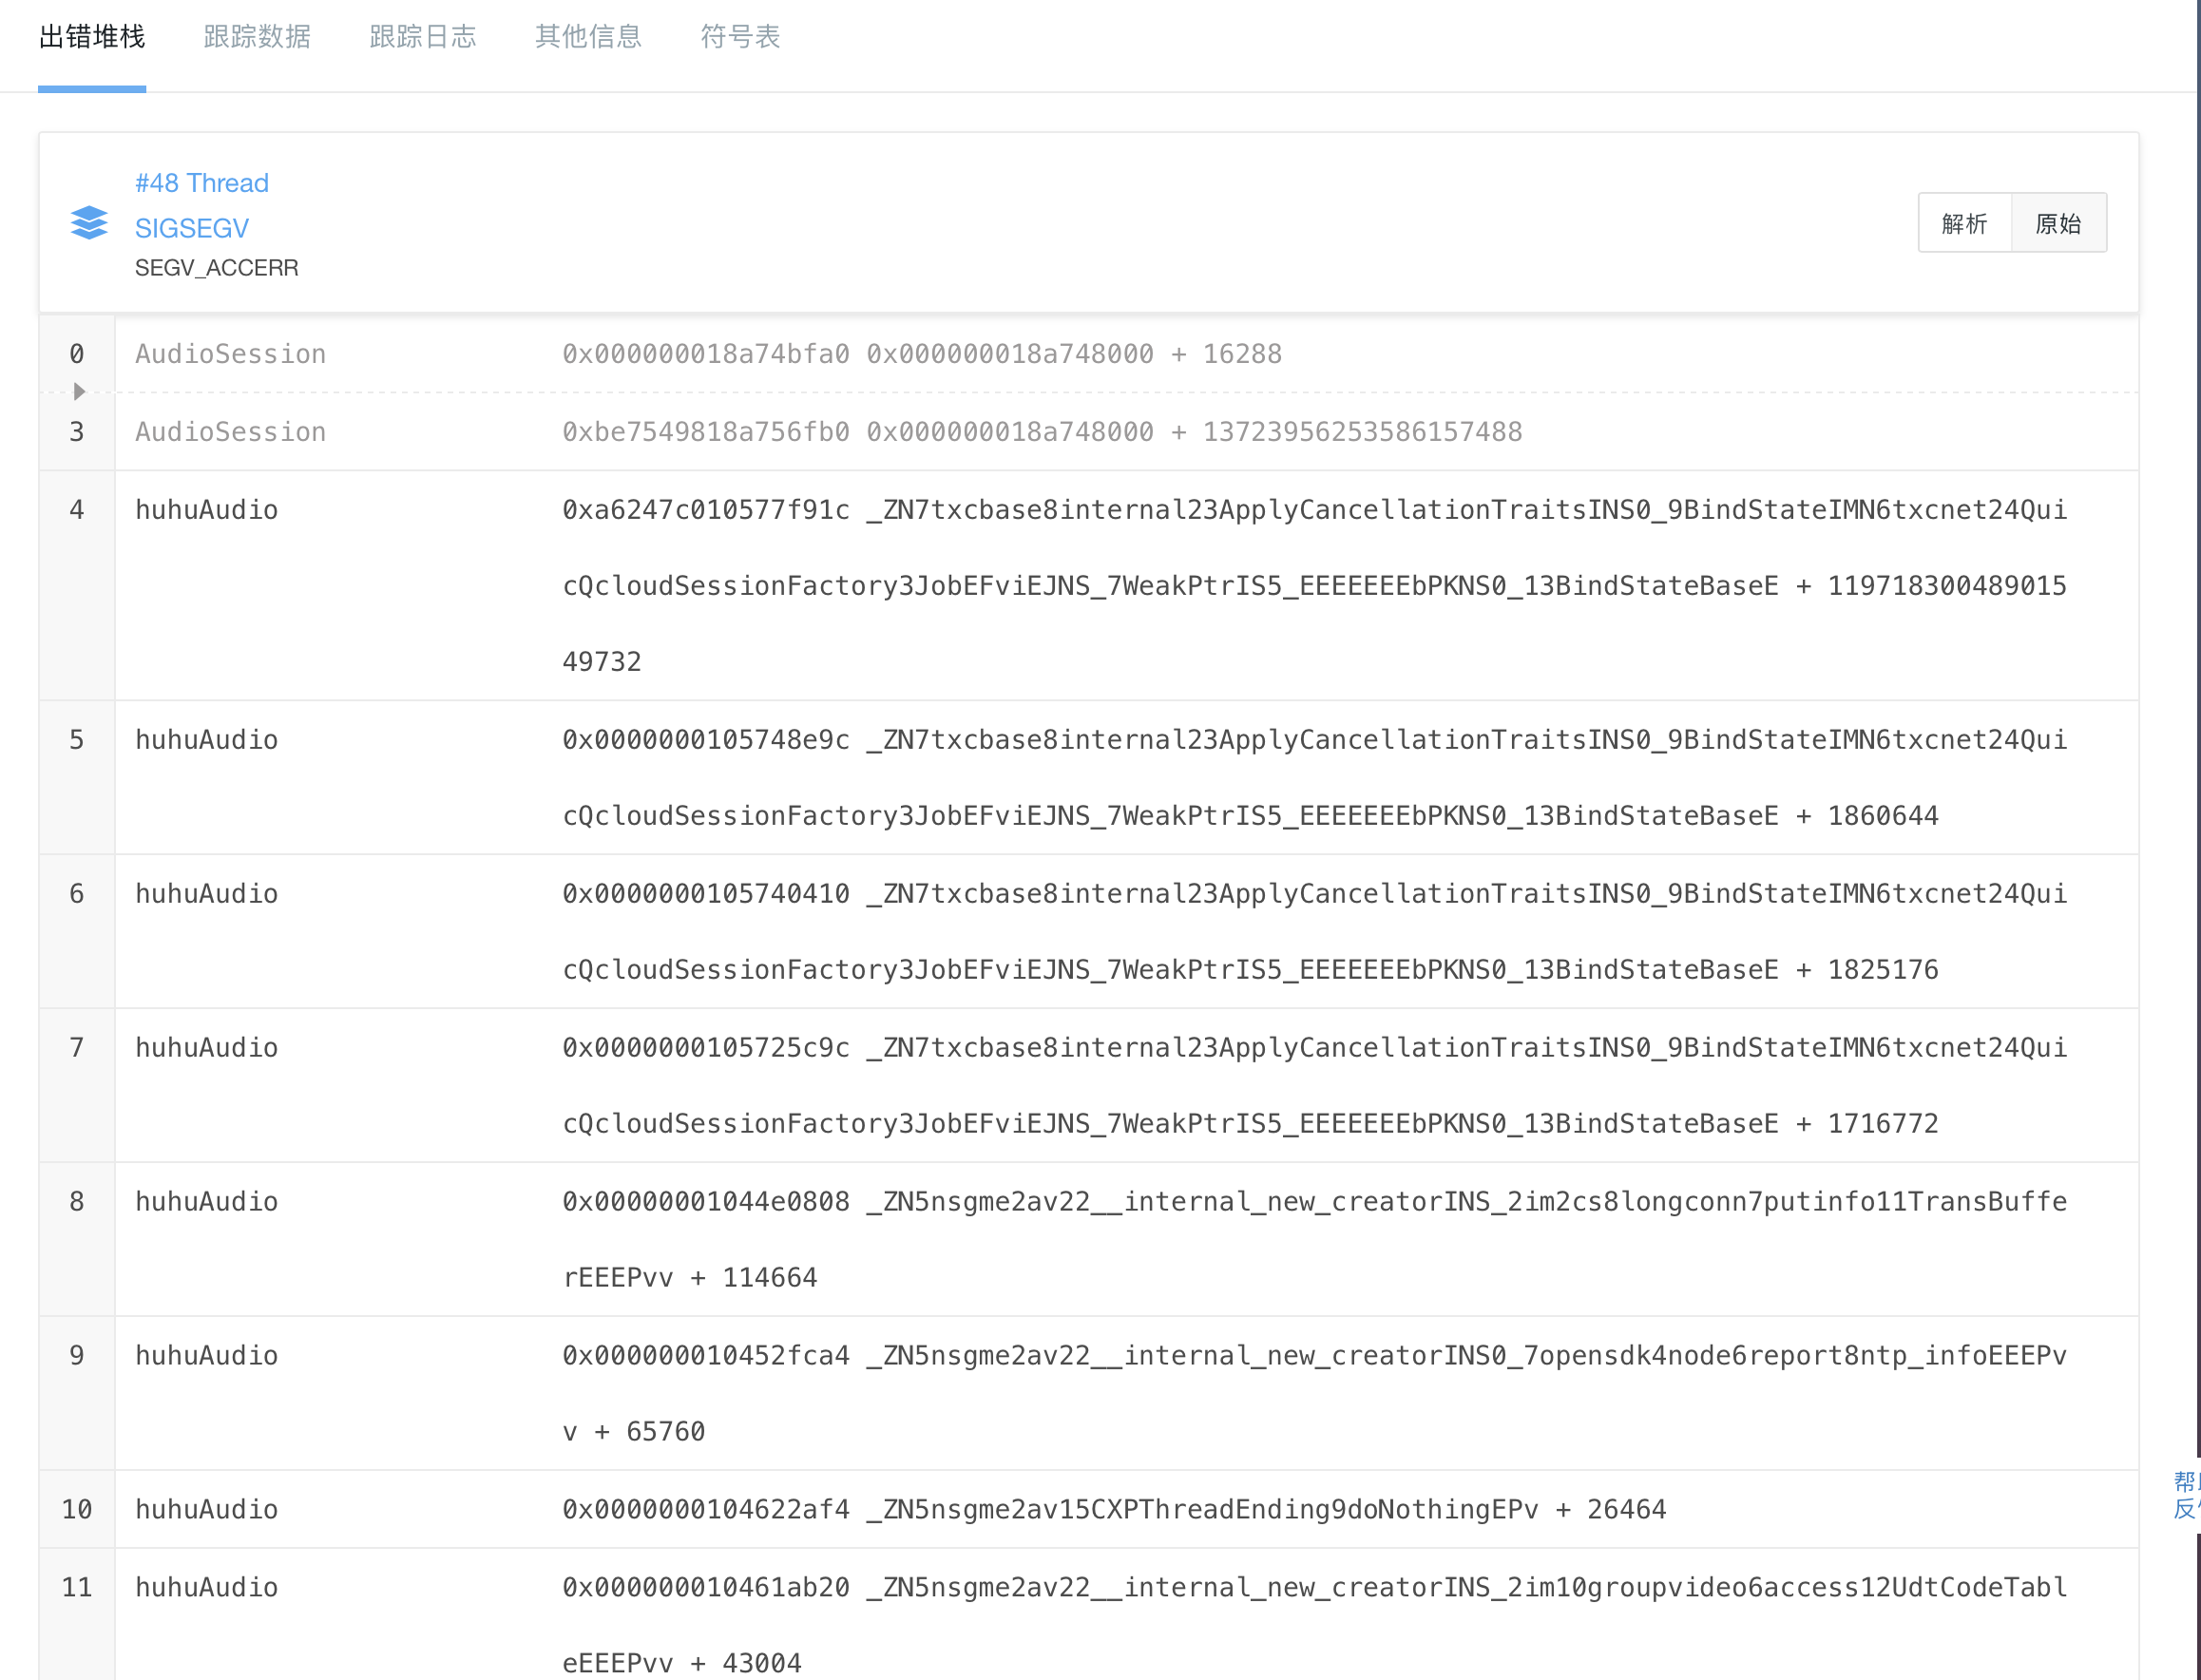Viewport: 2201px width, 1680px height.
Task: Select stack frame 3 AudioSession row
Action: (230, 432)
